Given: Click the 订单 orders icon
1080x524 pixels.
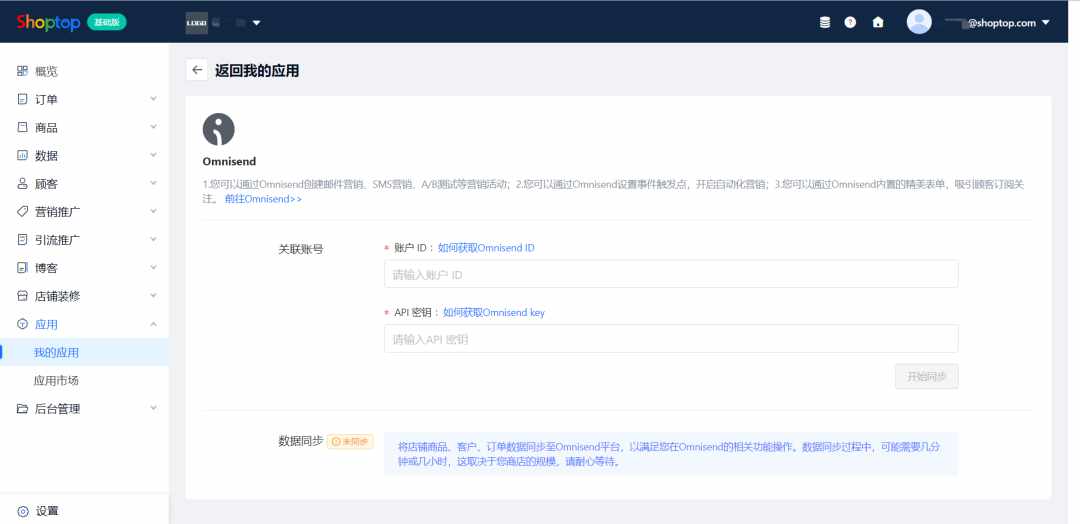Looking at the screenshot, I should 23,99.
